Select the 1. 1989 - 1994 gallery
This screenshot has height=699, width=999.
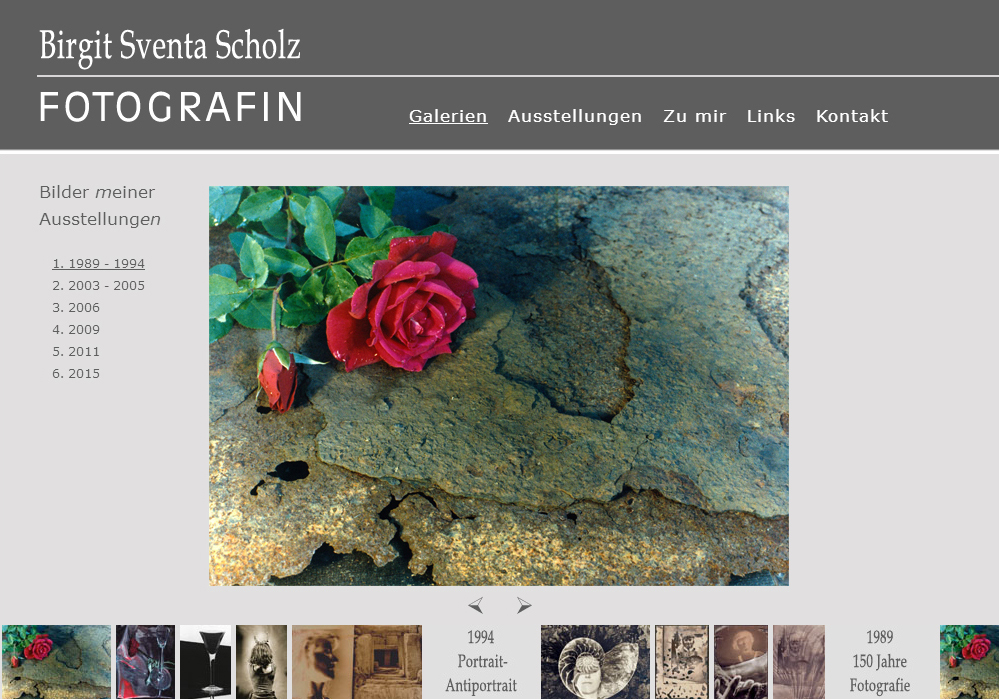pos(98,263)
